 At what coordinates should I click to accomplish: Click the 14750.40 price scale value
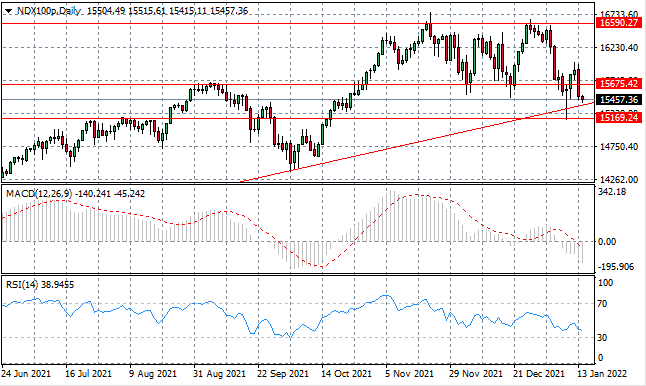618,147
